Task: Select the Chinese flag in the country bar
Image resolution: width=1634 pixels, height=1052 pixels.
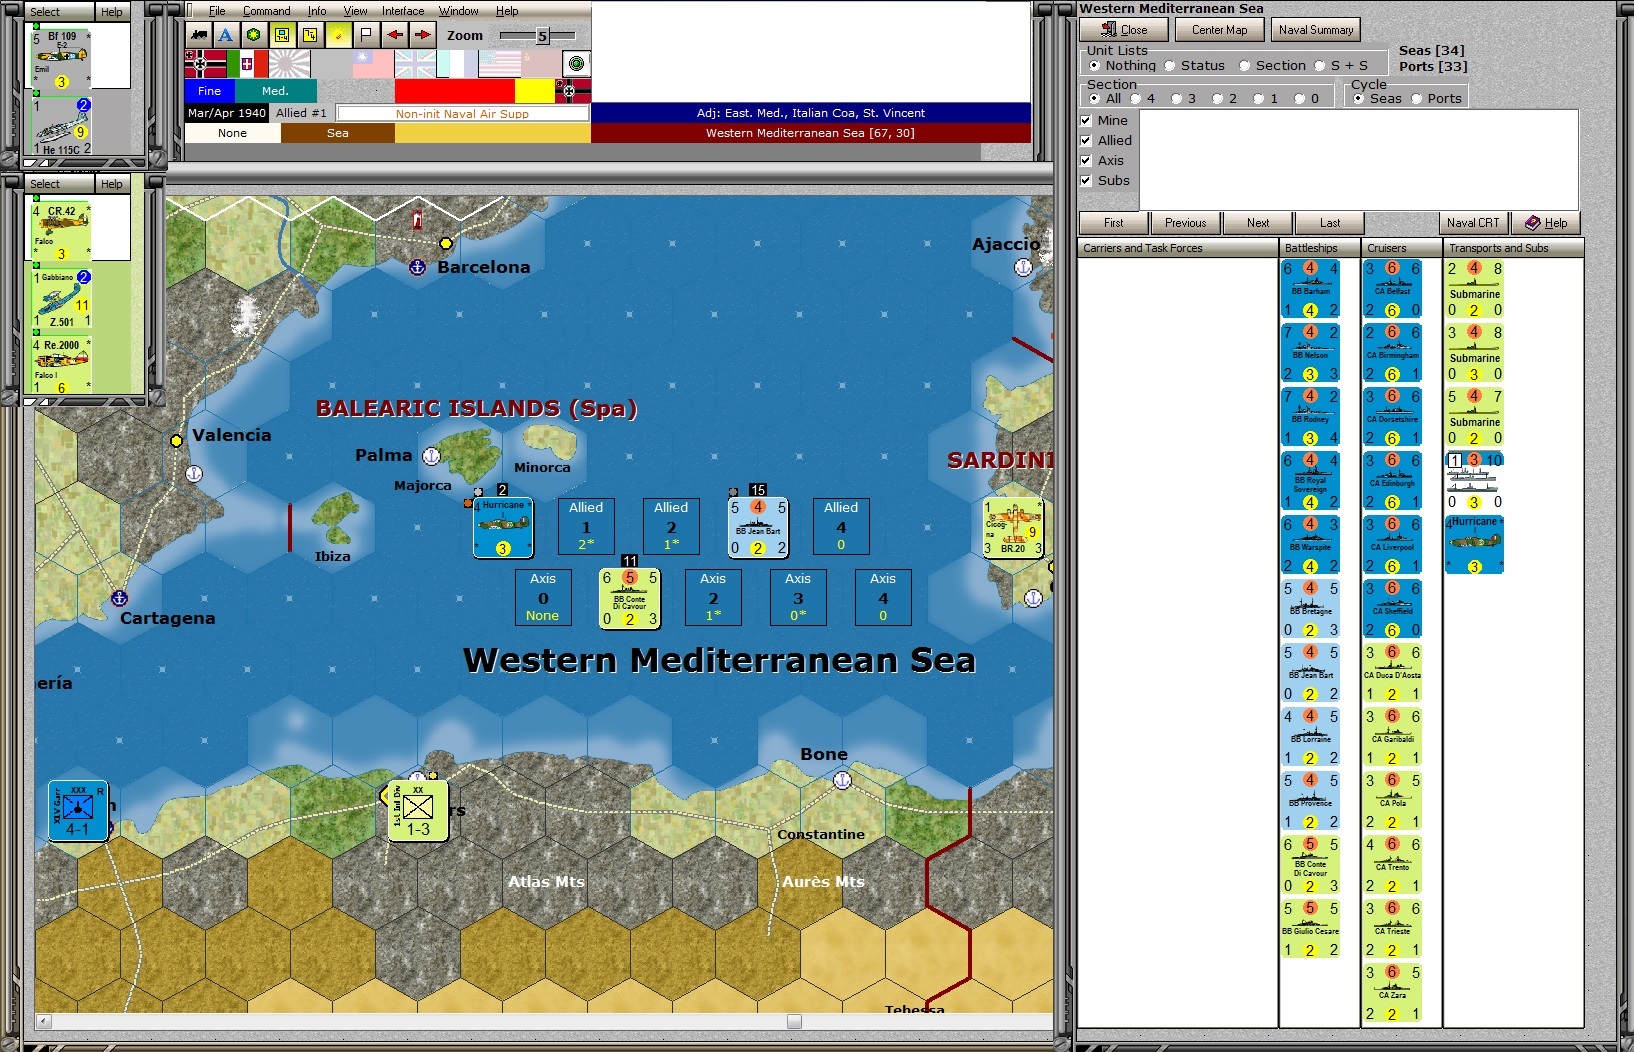Action: tap(373, 64)
